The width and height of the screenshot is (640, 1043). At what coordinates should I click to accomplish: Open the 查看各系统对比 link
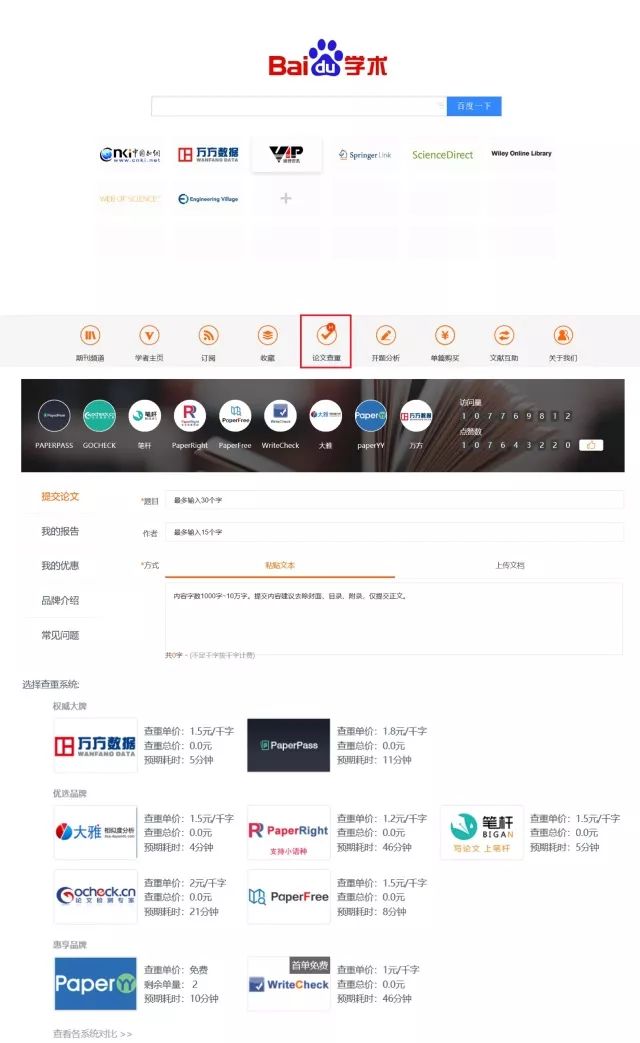point(92,1034)
